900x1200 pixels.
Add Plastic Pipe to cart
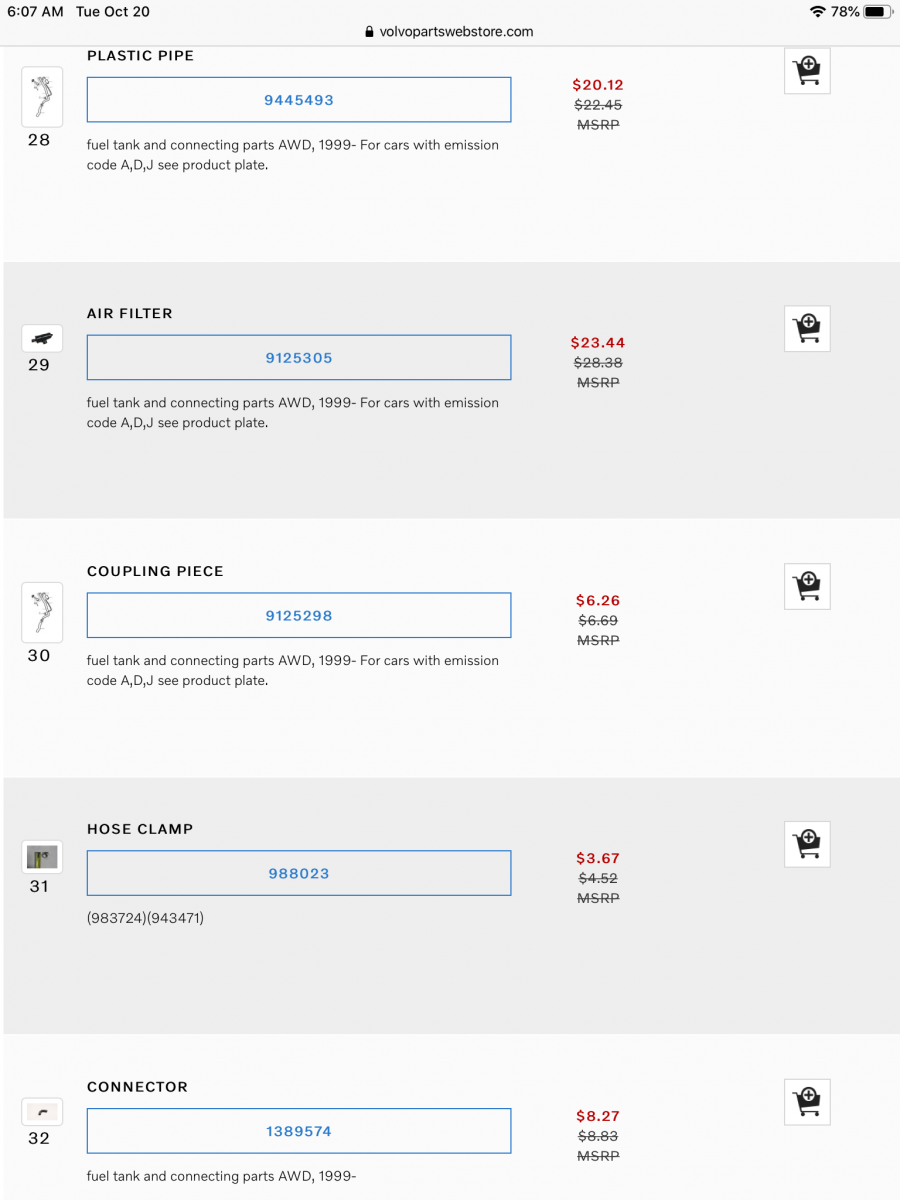point(807,71)
